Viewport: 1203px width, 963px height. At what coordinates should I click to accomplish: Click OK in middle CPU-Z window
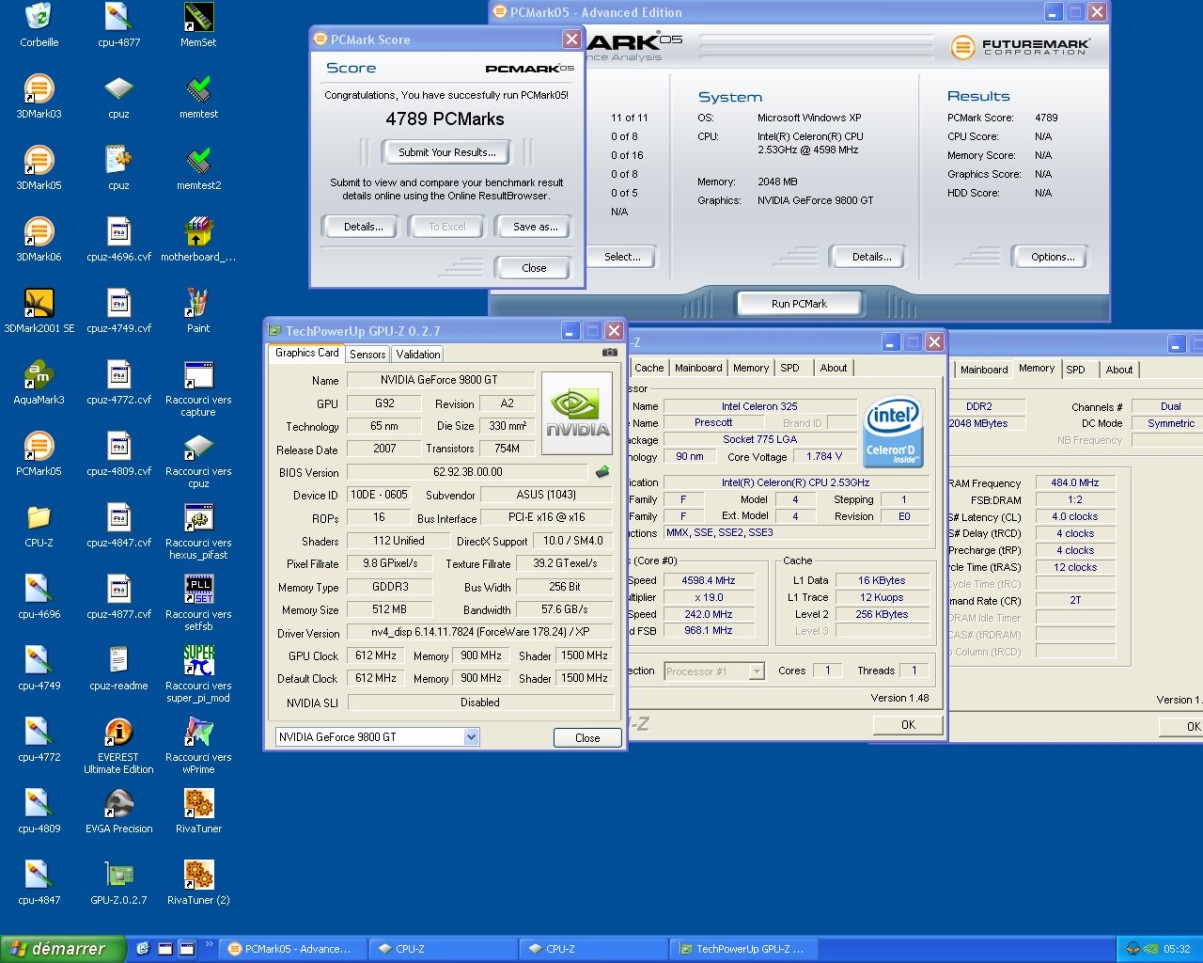pos(908,725)
